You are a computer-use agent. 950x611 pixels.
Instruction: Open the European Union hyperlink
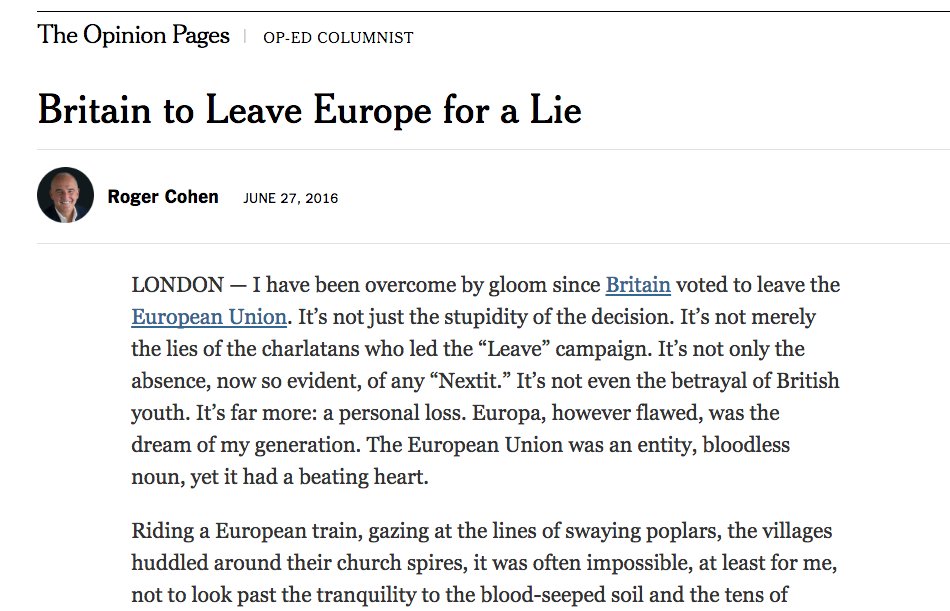[x=209, y=317]
